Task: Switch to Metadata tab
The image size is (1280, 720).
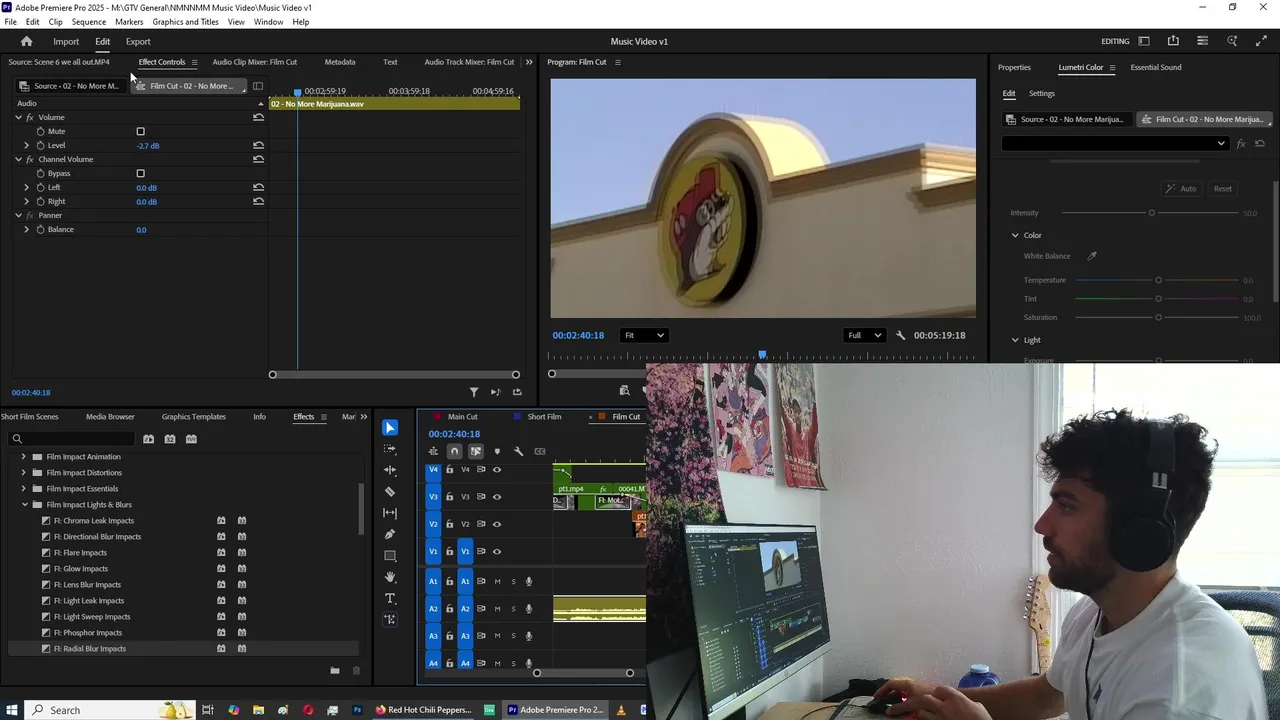Action: pos(340,62)
